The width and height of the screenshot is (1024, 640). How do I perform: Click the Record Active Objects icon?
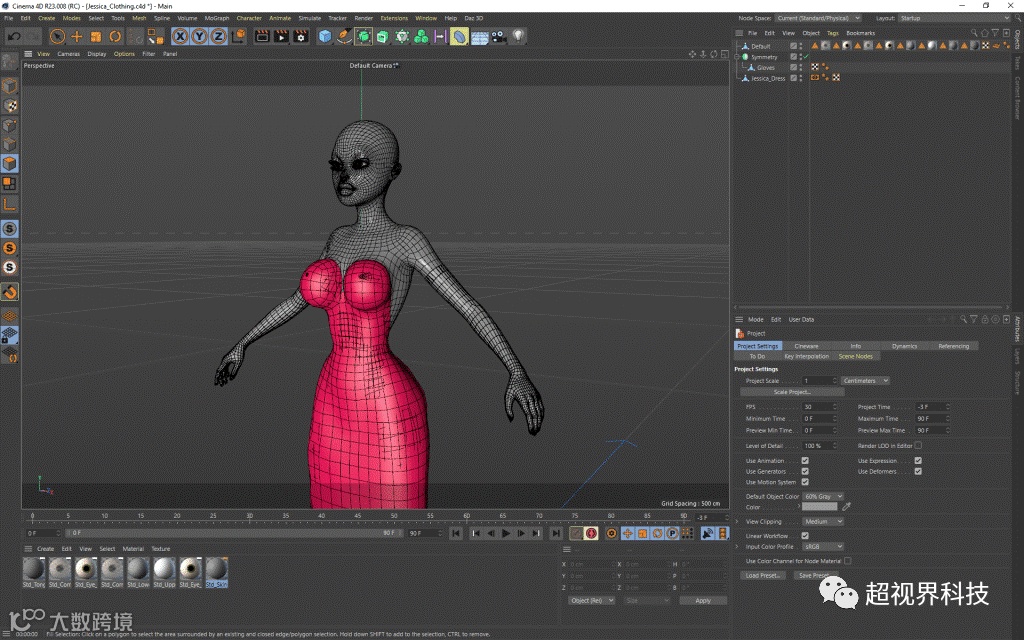575,533
